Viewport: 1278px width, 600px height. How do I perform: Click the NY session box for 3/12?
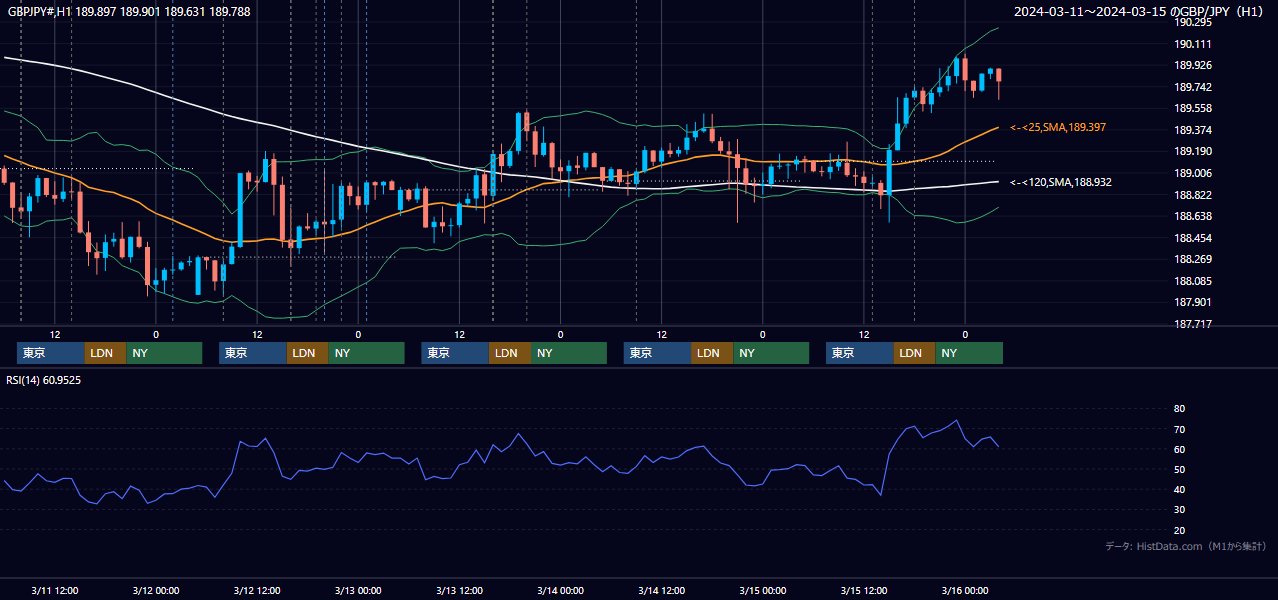(x=366, y=353)
